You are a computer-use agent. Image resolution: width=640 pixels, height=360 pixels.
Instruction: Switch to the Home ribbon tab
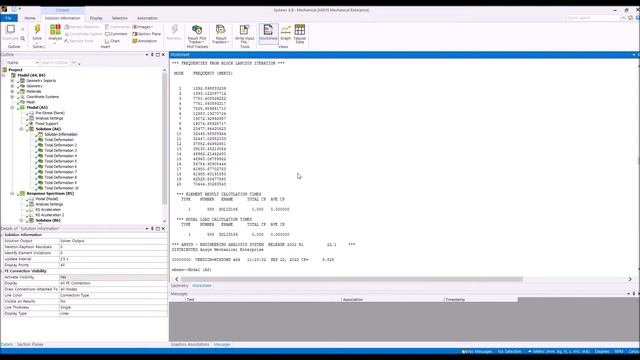pyautogui.click(x=30, y=18)
